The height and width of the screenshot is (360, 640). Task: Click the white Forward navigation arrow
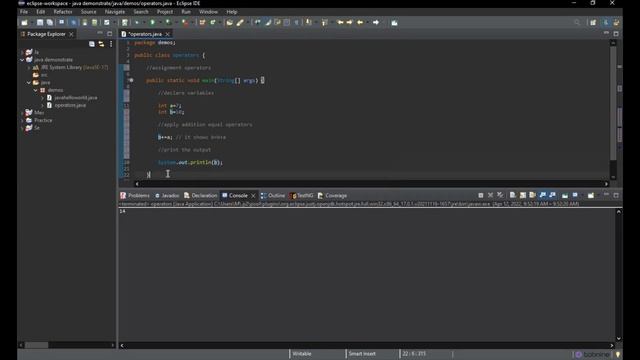[x=376, y=23]
